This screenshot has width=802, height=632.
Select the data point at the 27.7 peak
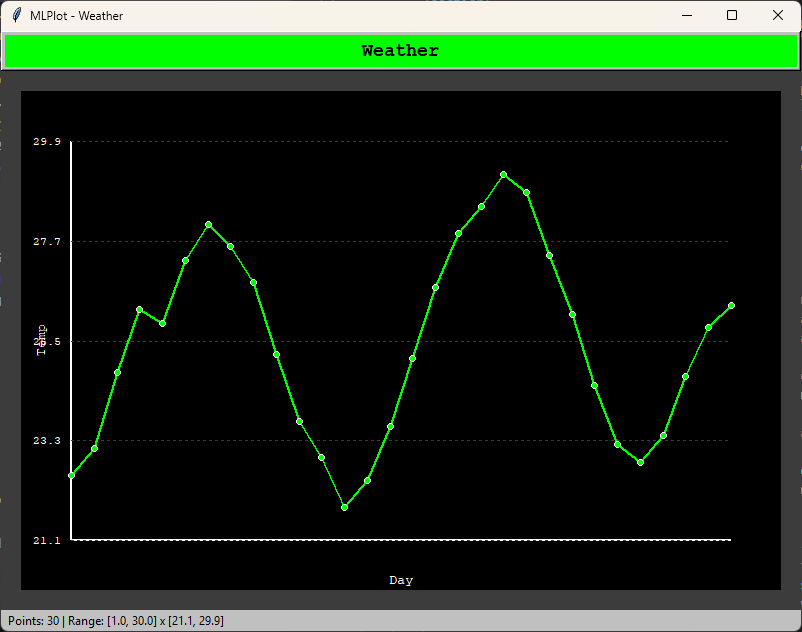click(208, 224)
